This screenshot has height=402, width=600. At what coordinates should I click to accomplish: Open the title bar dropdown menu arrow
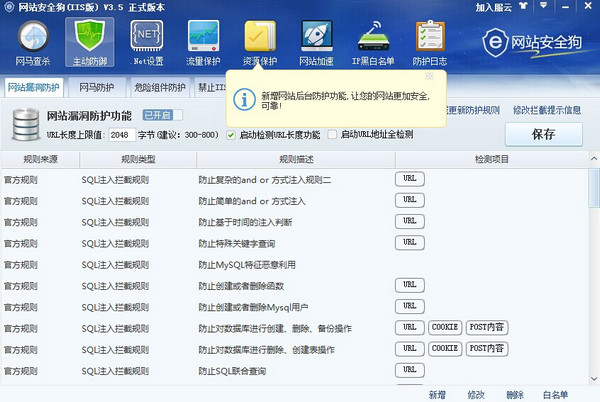point(543,6)
